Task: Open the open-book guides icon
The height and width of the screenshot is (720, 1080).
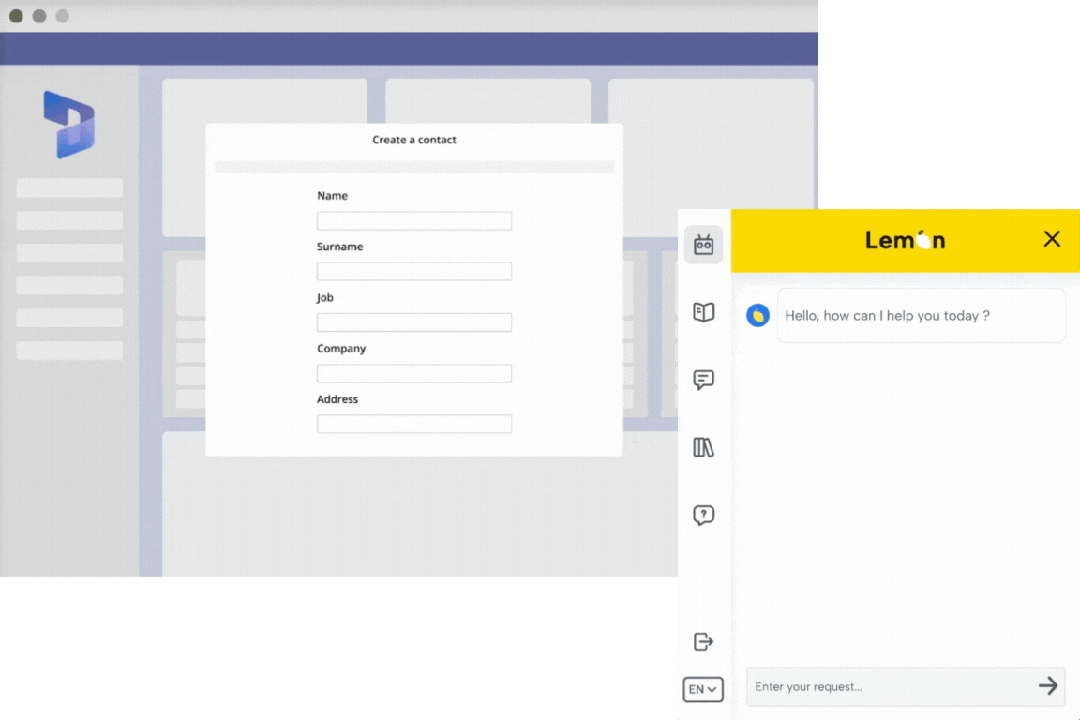Action: coord(703,312)
